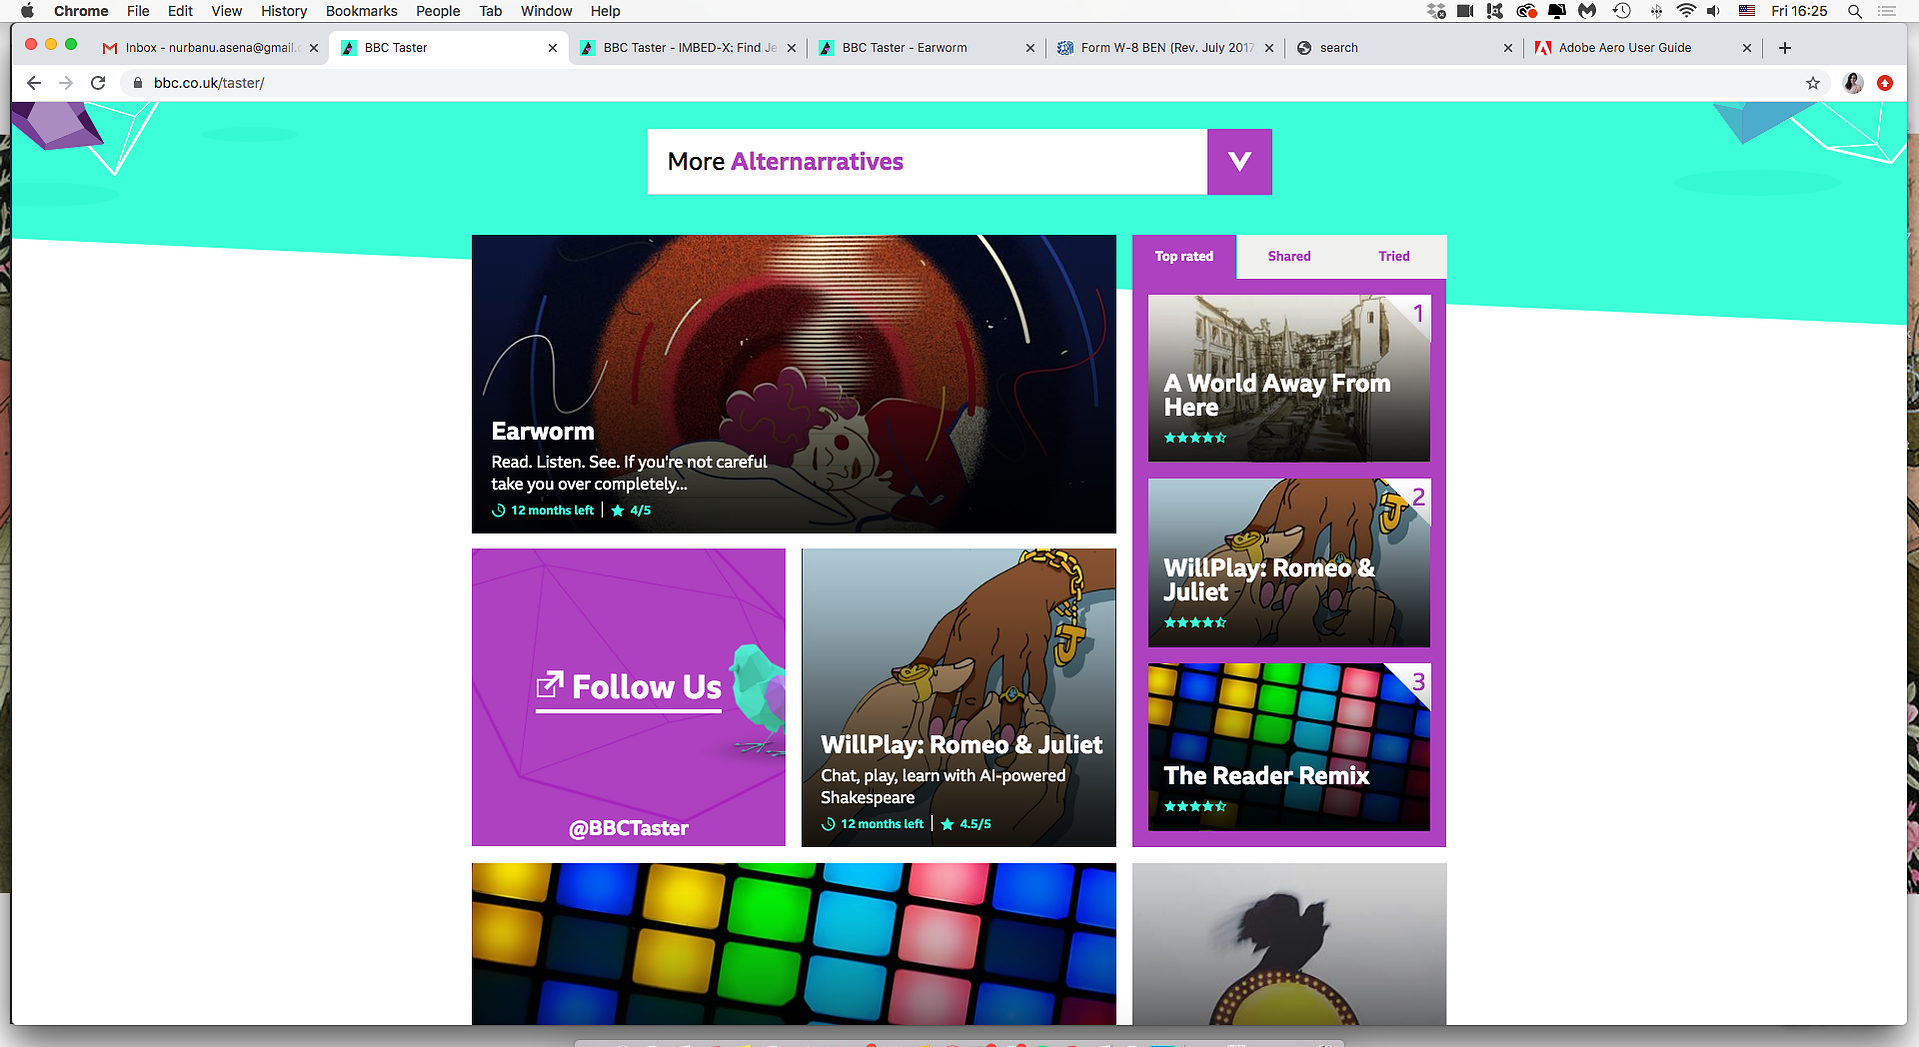Click the lock icon in address bar
This screenshot has width=1919, height=1047.
coord(138,83)
